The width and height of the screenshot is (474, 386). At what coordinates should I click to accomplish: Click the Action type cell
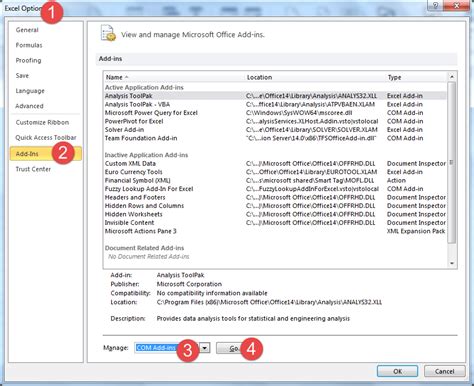pos(396,180)
